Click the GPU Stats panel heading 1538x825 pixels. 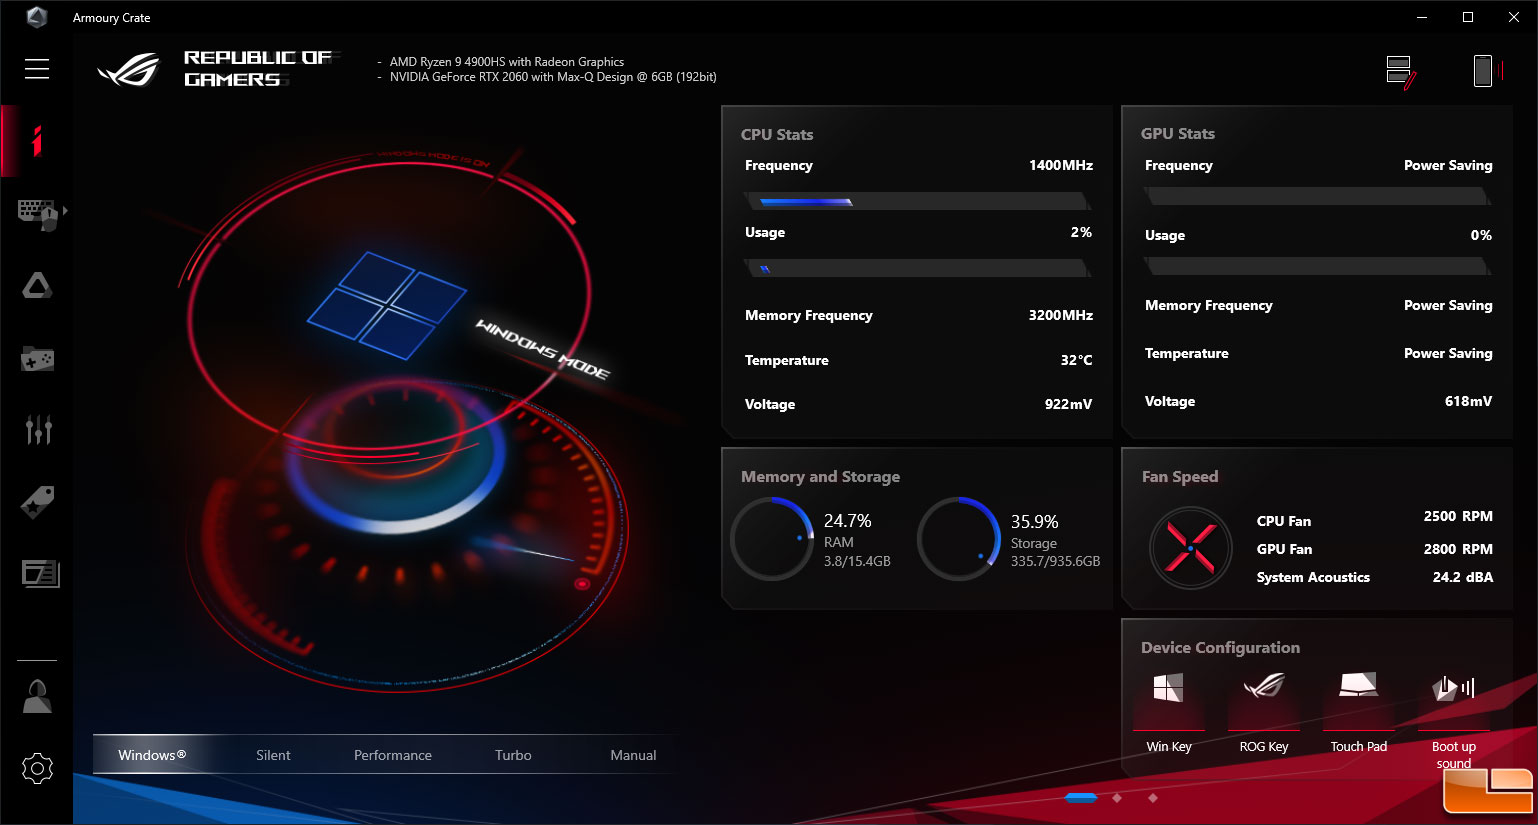coord(1178,133)
